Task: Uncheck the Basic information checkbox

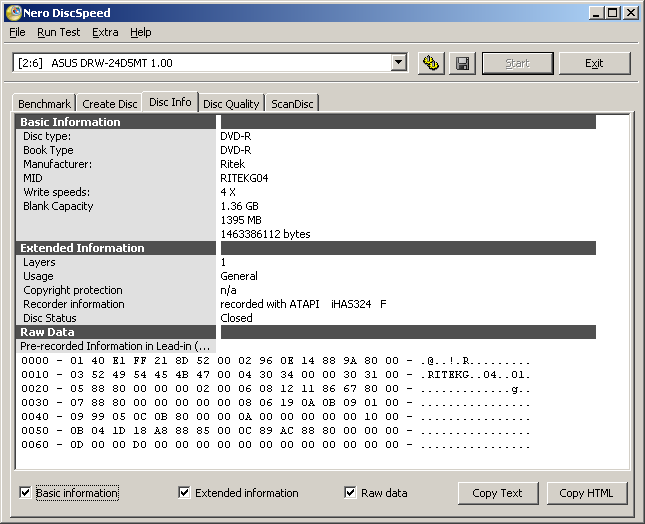Action: (25, 492)
